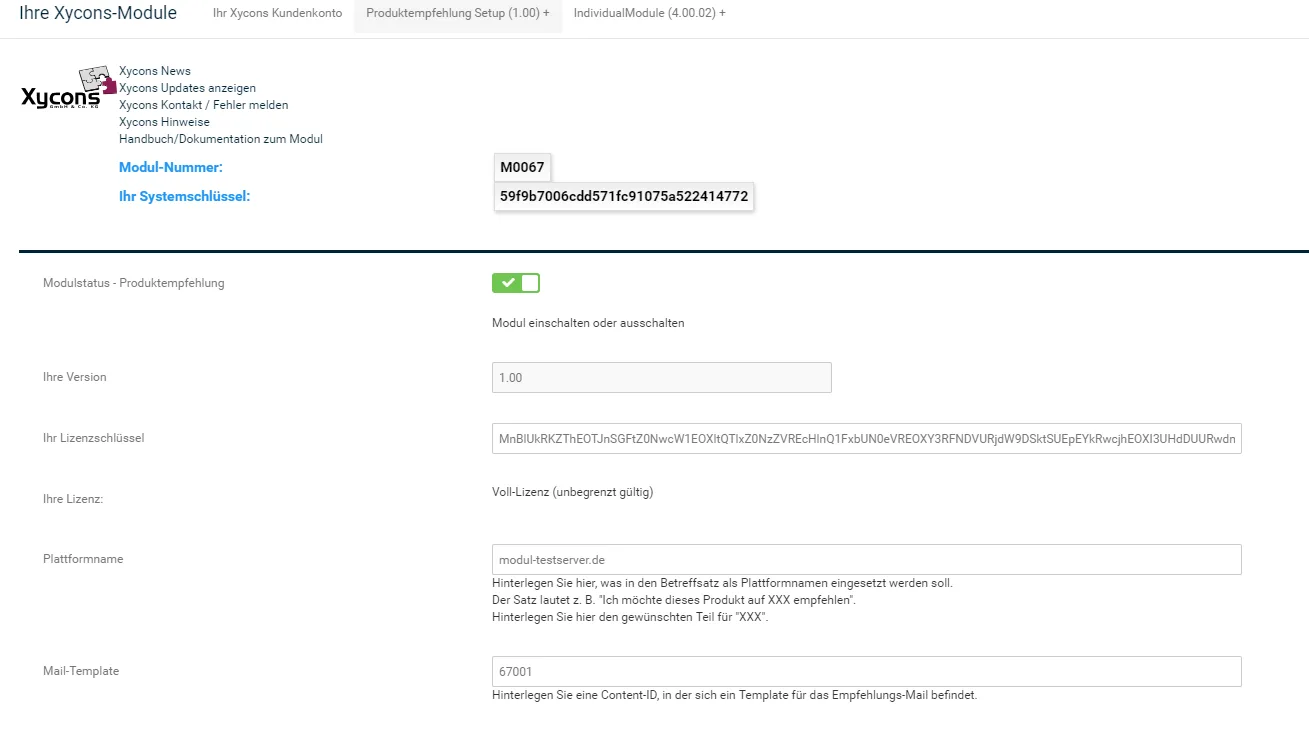
Task: Click the Ihr Lizenzschlüssel label
Action: (94, 438)
